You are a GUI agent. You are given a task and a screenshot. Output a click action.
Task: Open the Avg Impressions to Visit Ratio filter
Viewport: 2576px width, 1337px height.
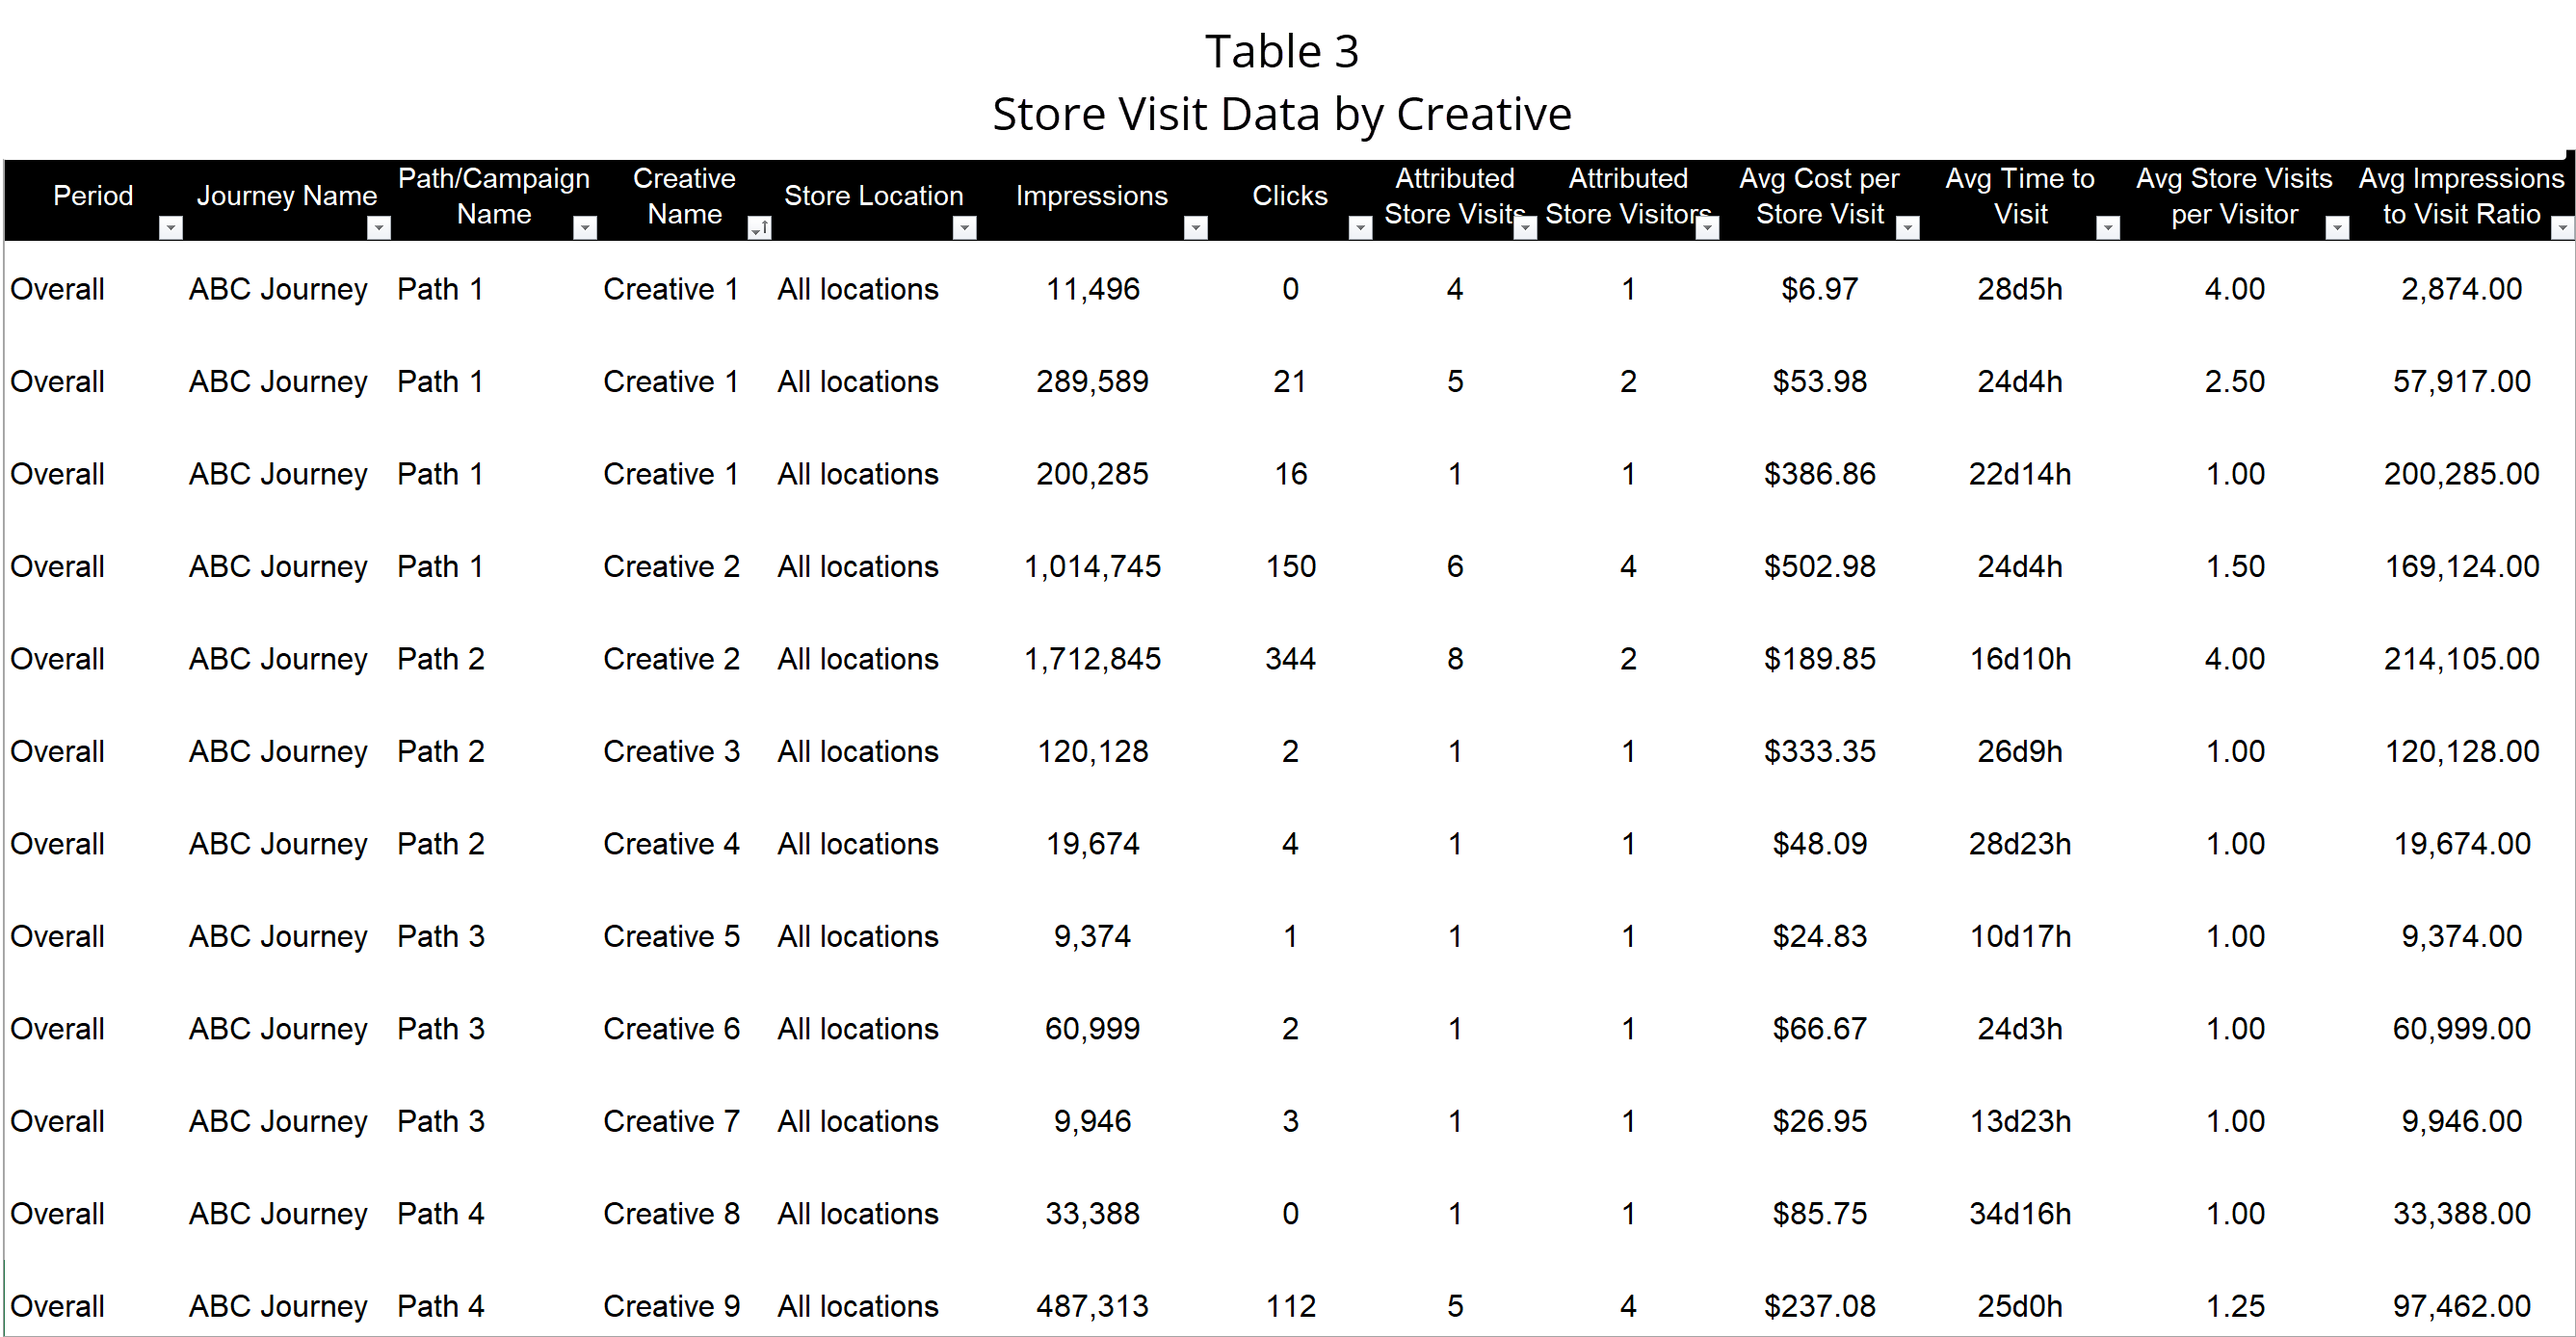coord(2562,228)
